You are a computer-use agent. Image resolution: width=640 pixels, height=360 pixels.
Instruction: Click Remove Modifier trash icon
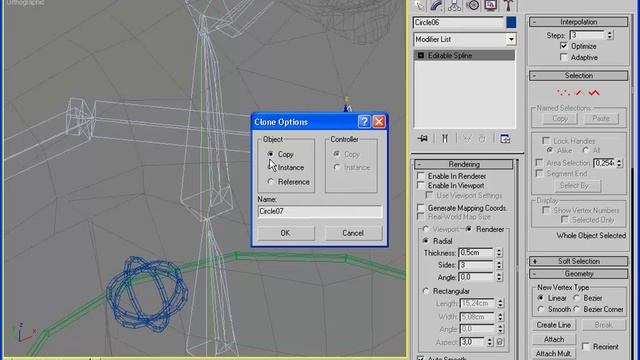(482, 139)
